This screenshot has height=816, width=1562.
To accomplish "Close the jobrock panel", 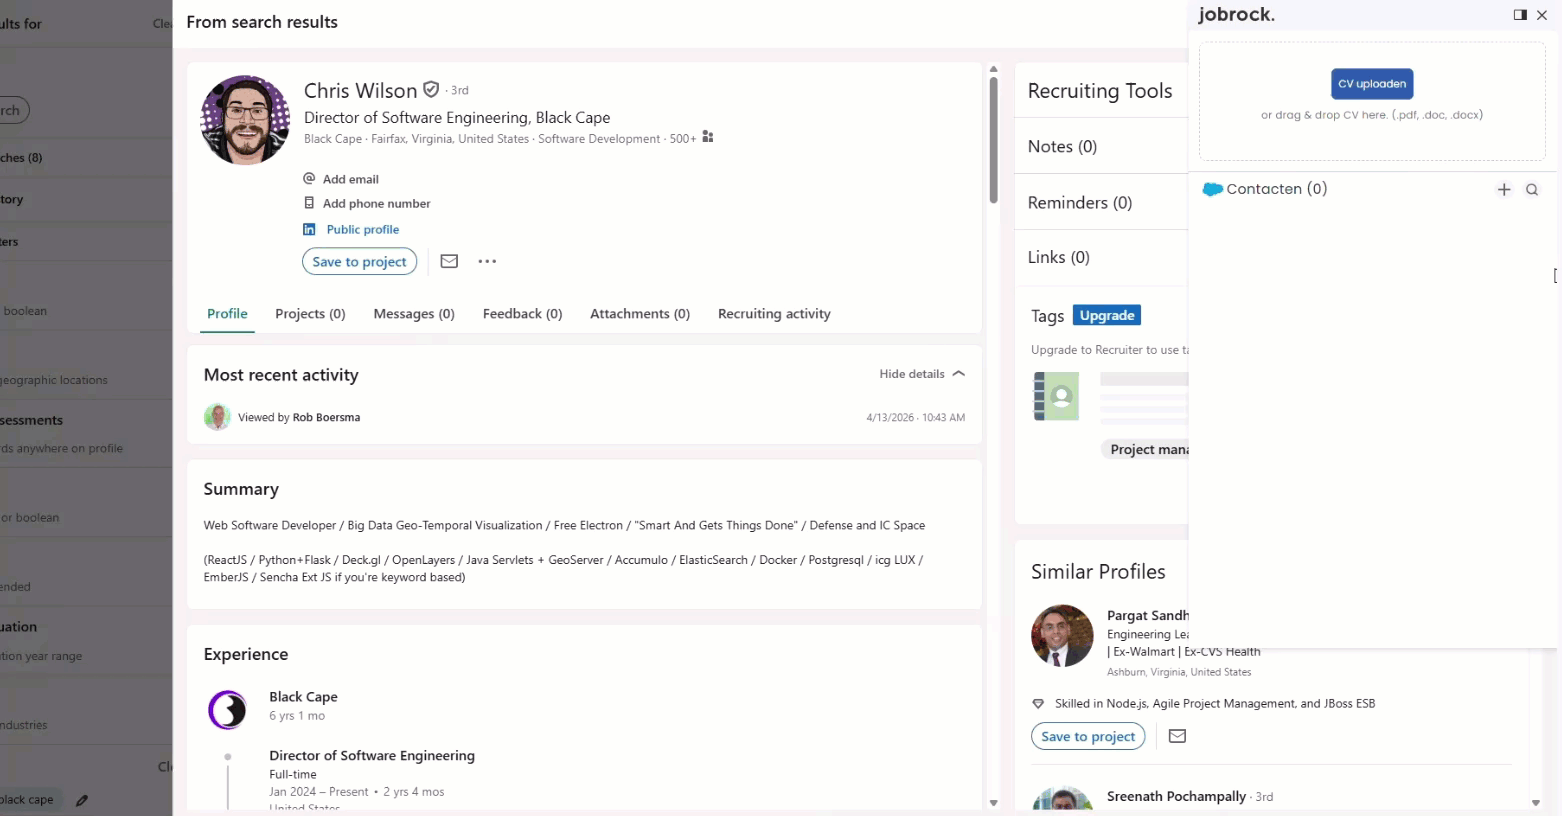I will click(1542, 15).
